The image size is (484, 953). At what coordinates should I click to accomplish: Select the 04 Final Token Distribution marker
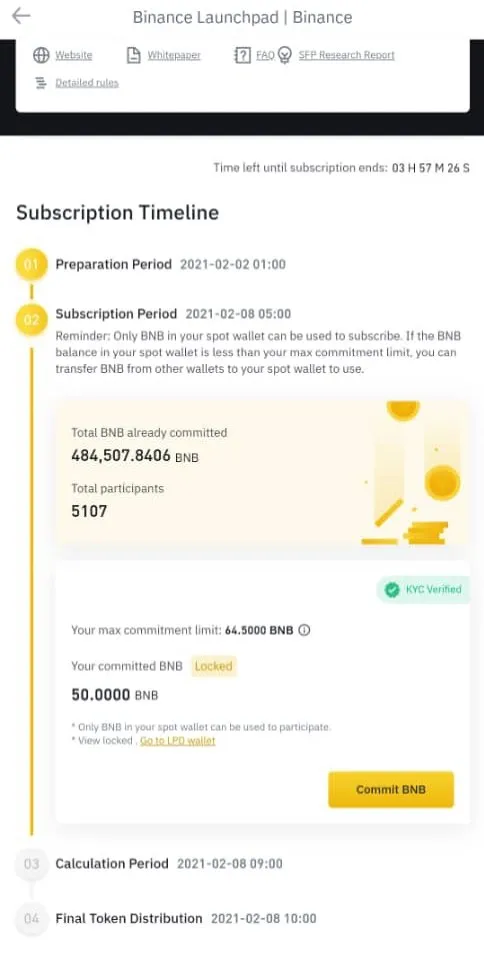31,918
